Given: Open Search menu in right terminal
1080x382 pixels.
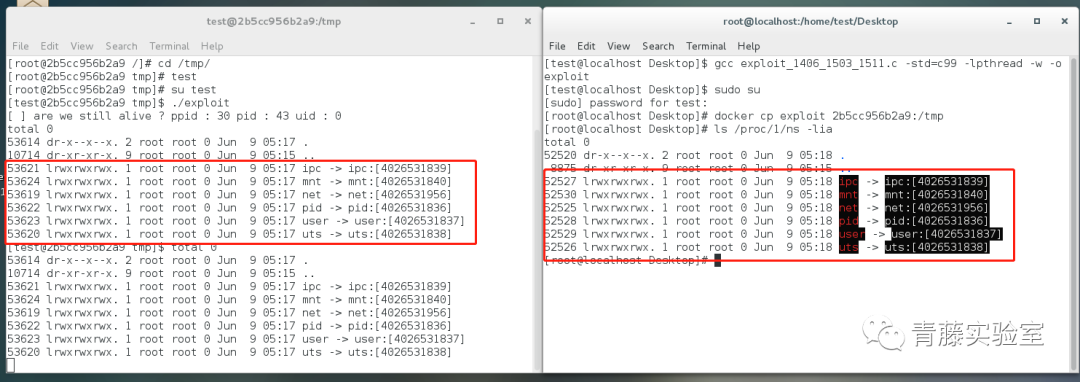Looking at the screenshot, I should [x=658, y=46].
